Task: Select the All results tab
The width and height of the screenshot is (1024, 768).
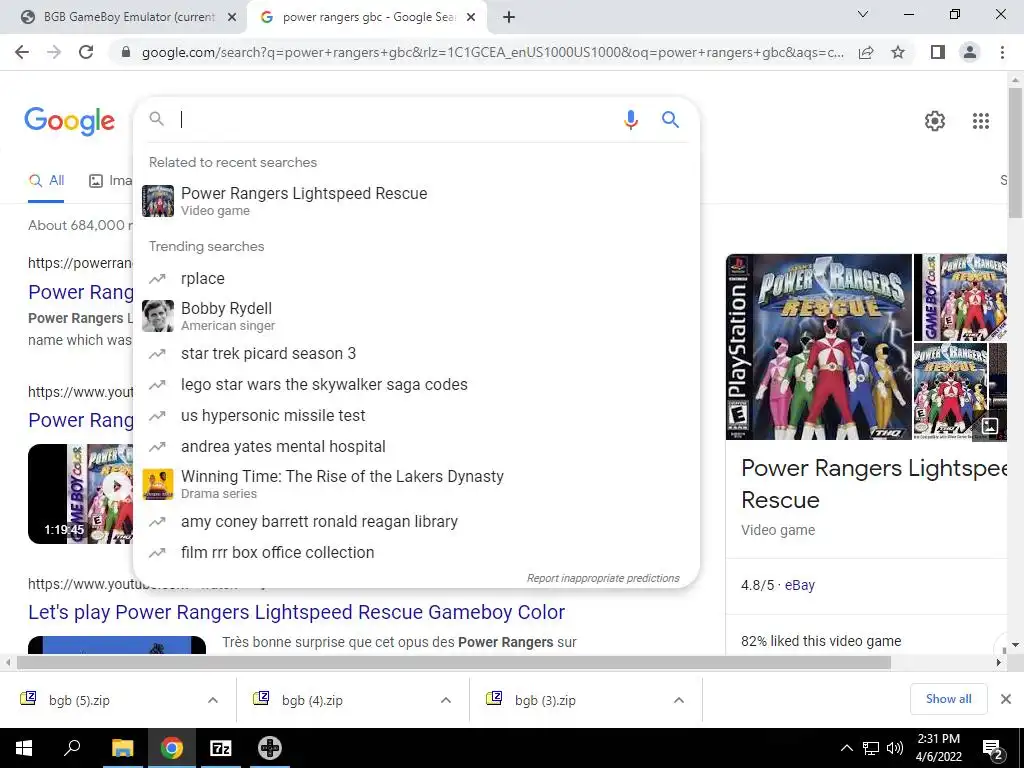Action: [x=46, y=181]
